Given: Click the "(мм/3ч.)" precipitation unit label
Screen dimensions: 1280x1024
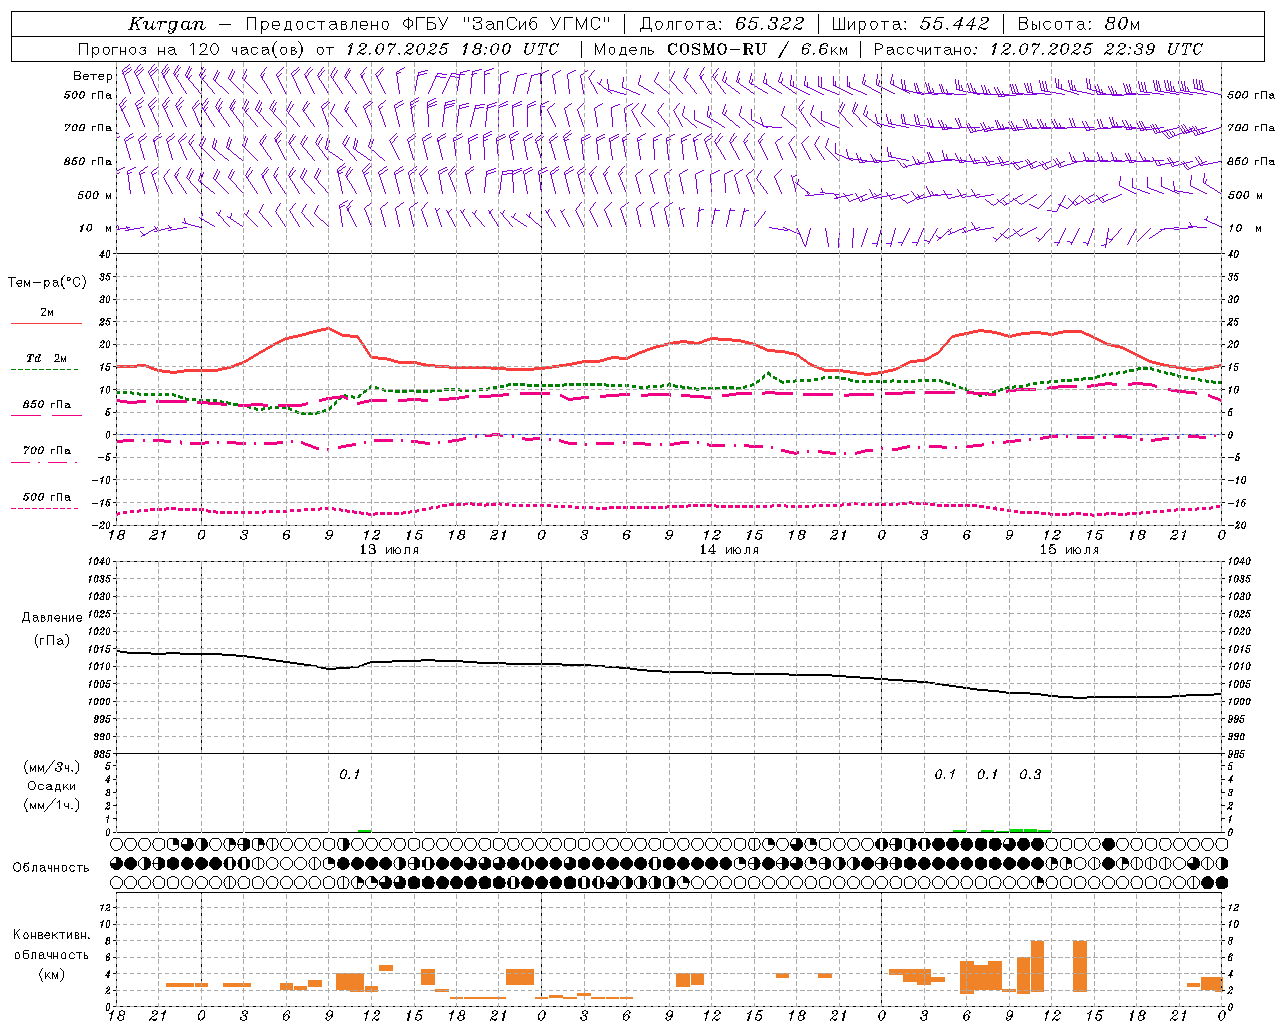Looking at the screenshot, I should [x=51, y=767].
